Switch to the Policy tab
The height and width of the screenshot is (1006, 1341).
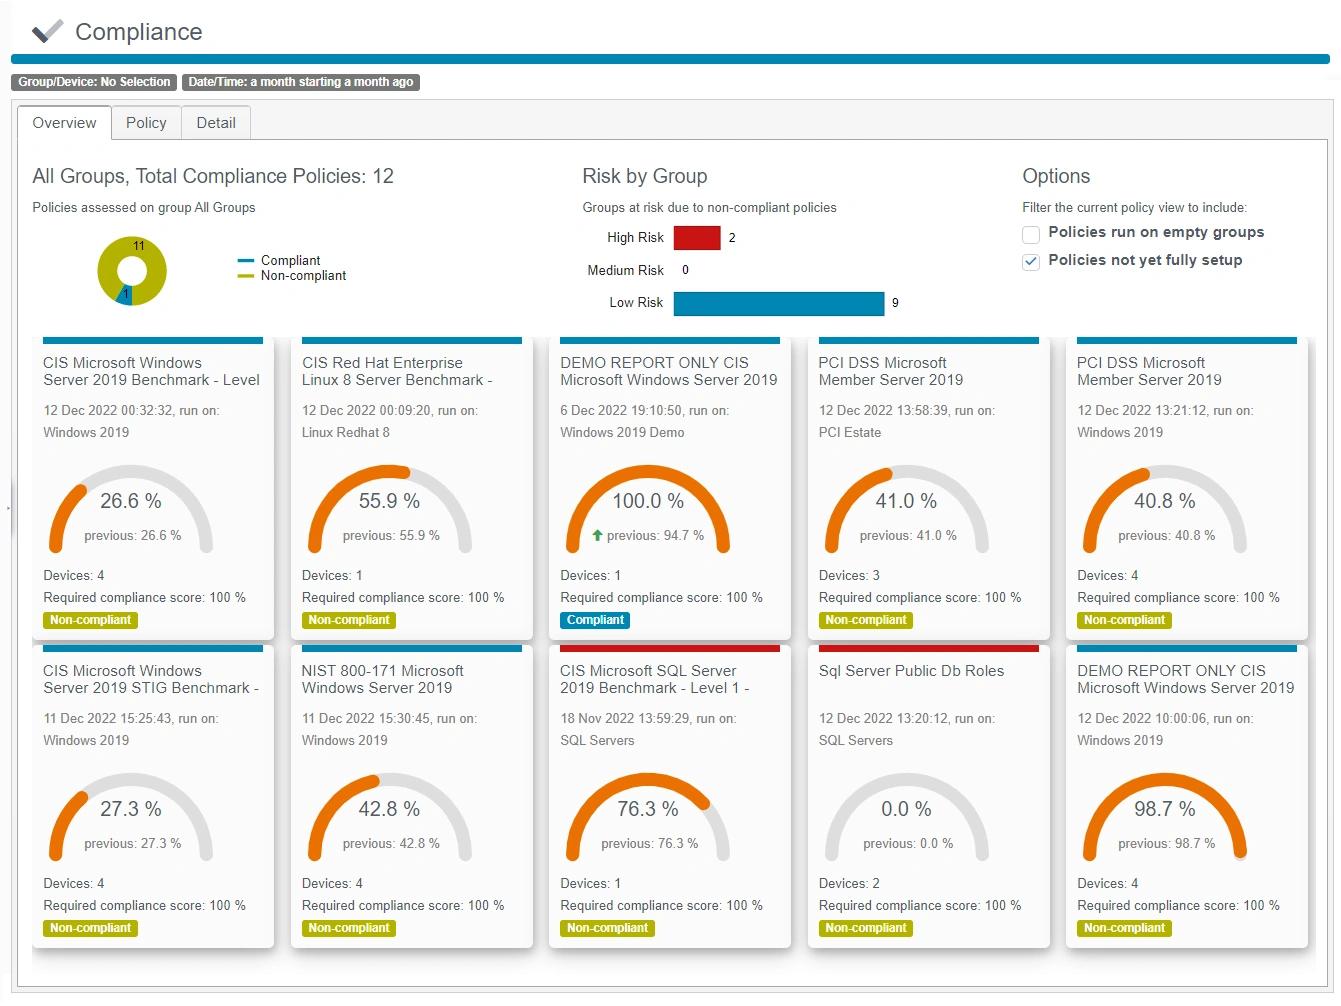[x=145, y=122]
